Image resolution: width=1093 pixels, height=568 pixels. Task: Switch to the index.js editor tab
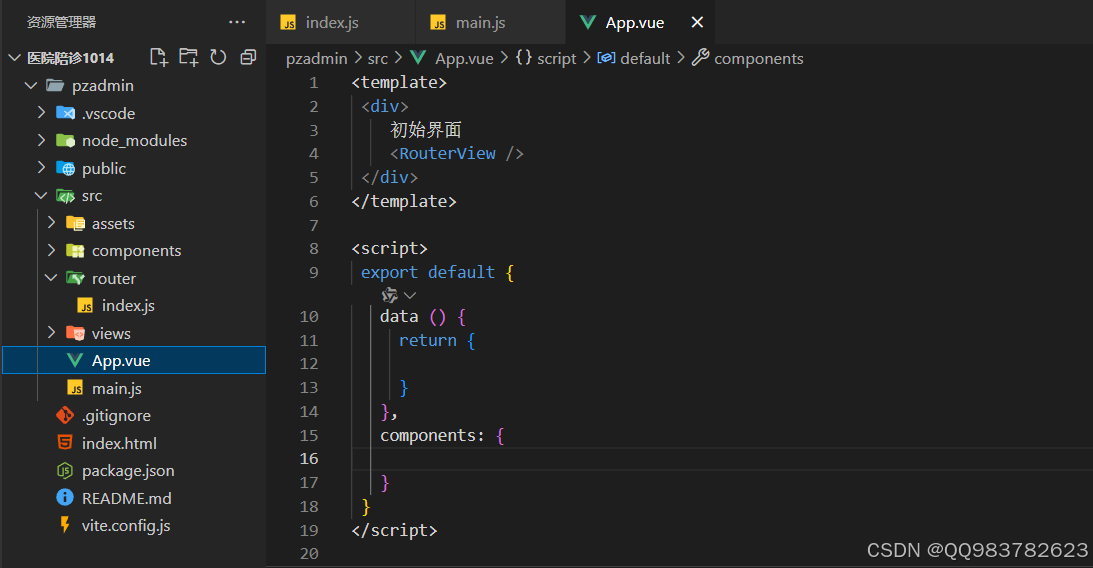click(339, 22)
